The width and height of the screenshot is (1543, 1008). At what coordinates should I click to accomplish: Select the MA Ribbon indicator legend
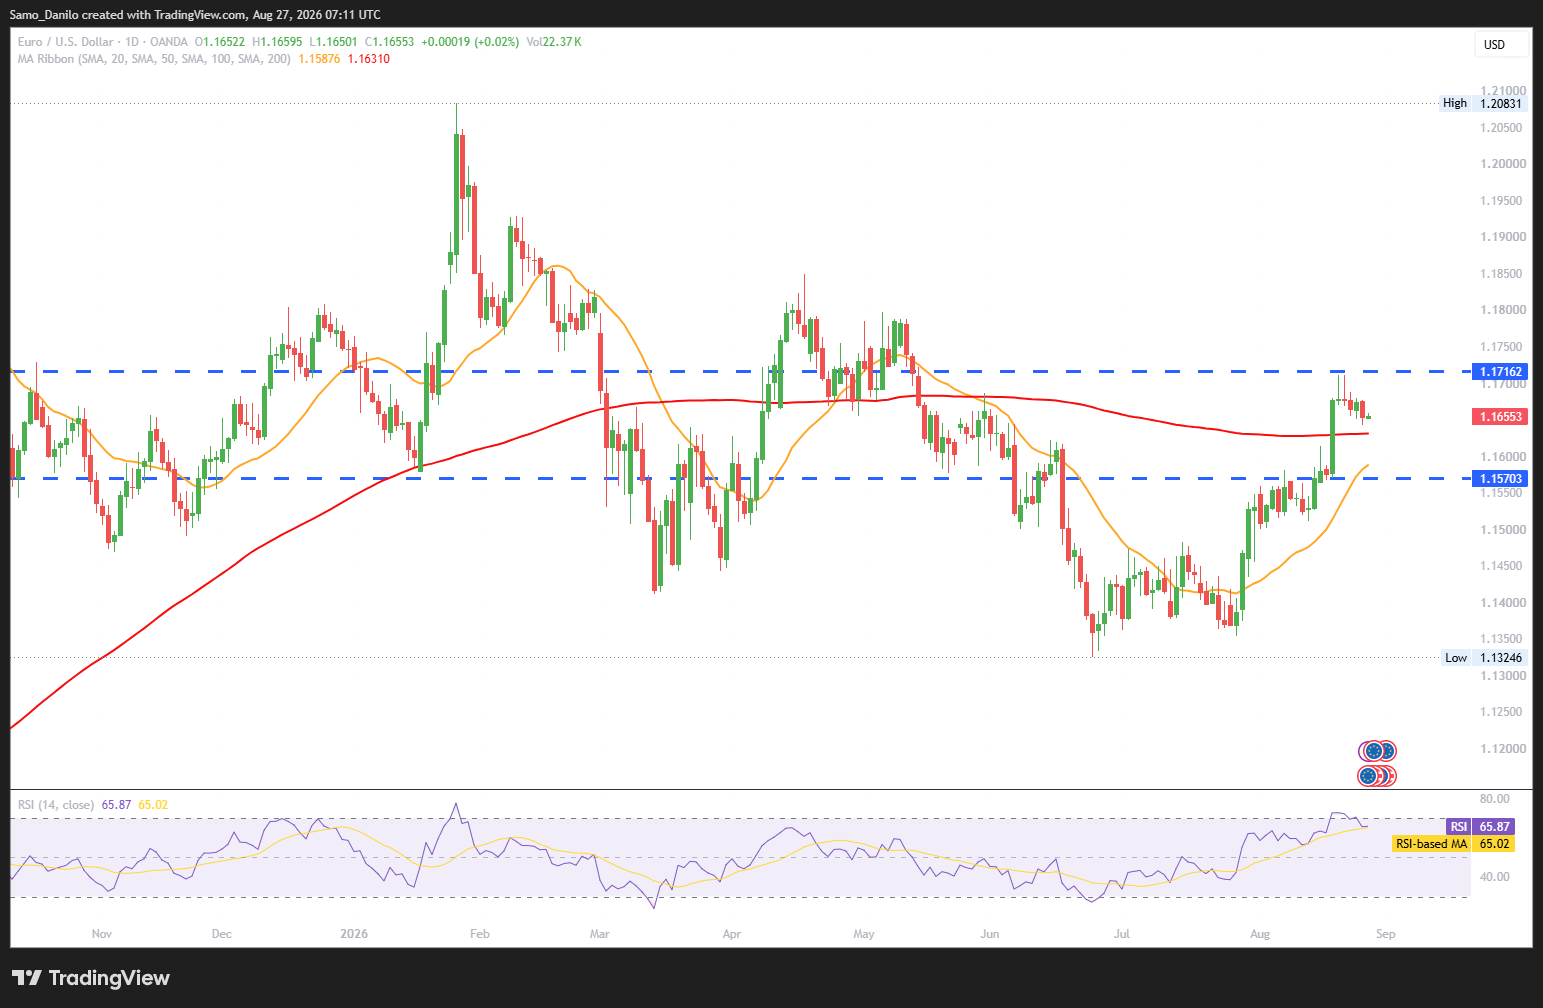[155, 59]
